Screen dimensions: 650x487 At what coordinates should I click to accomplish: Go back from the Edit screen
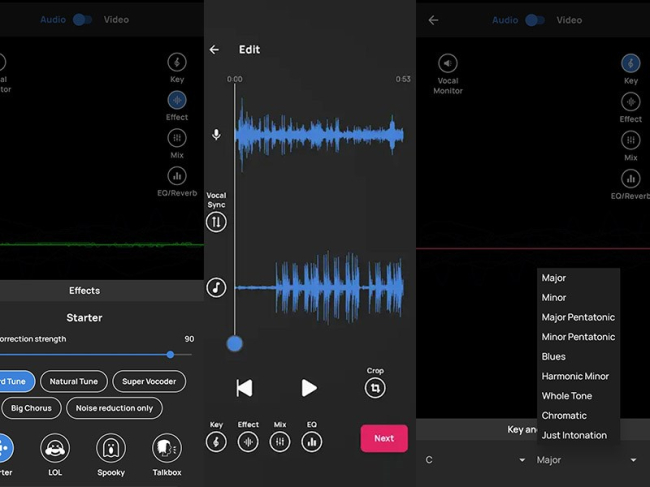[214, 50]
